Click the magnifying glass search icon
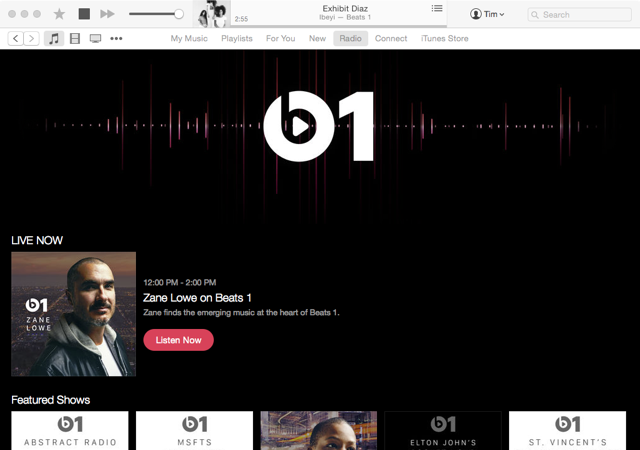This screenshot has width=640, height=450. [535, 15]
